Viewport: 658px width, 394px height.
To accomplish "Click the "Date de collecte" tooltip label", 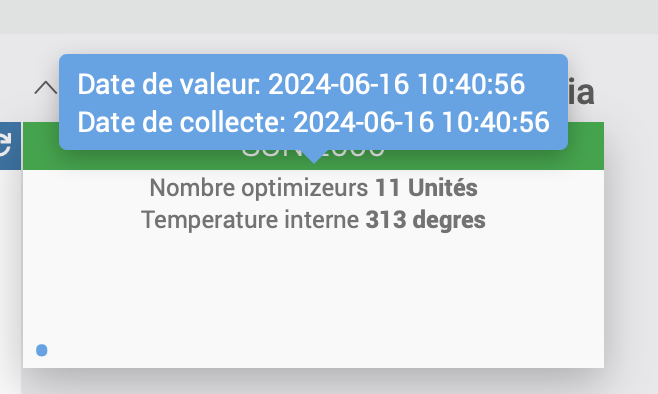I will pos(182,122).
